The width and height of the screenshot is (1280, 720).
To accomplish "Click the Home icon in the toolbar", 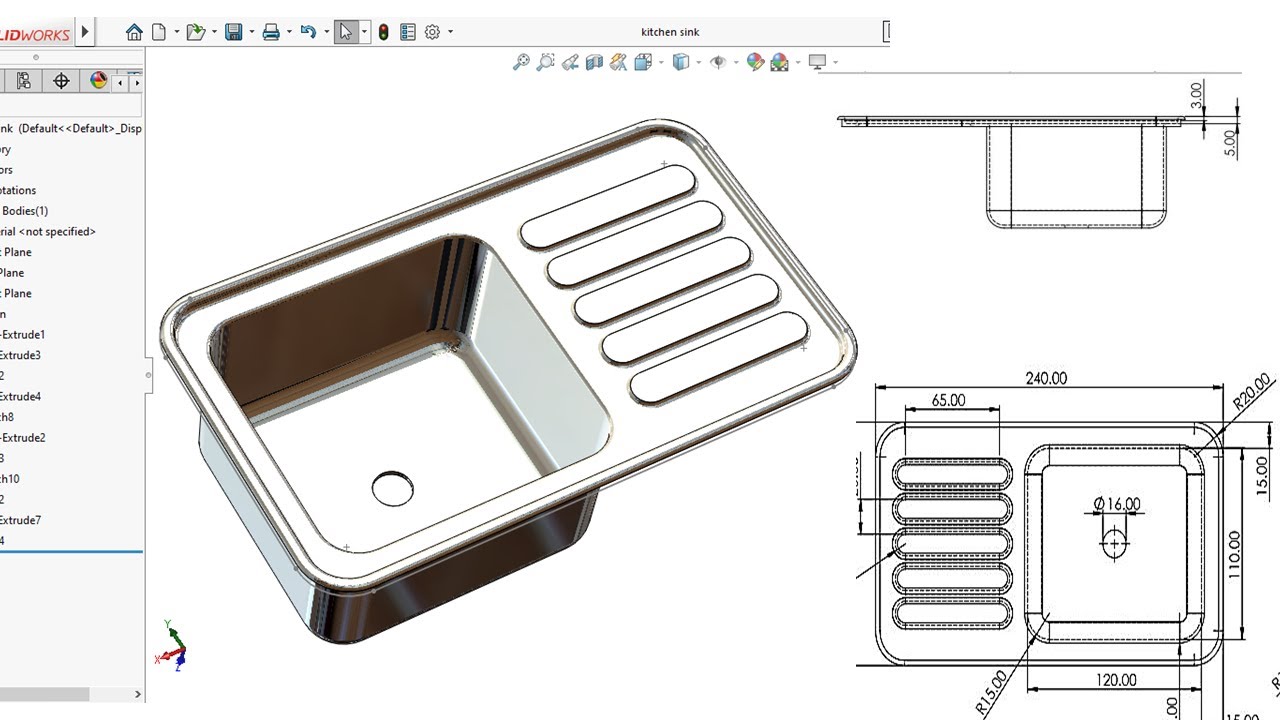I will coord(134,32).
